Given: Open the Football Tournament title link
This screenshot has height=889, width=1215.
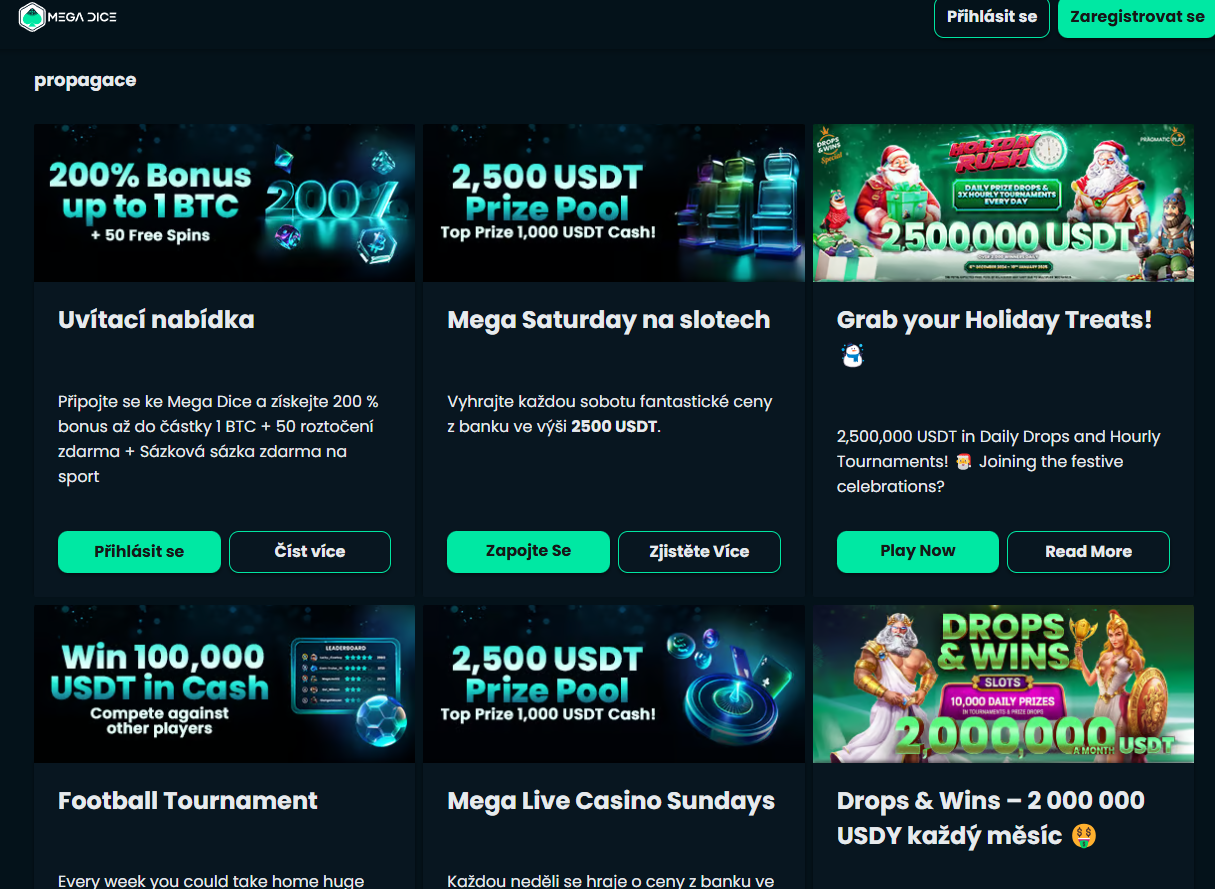Looking at the screenshot, I should (x=188, y=801).
